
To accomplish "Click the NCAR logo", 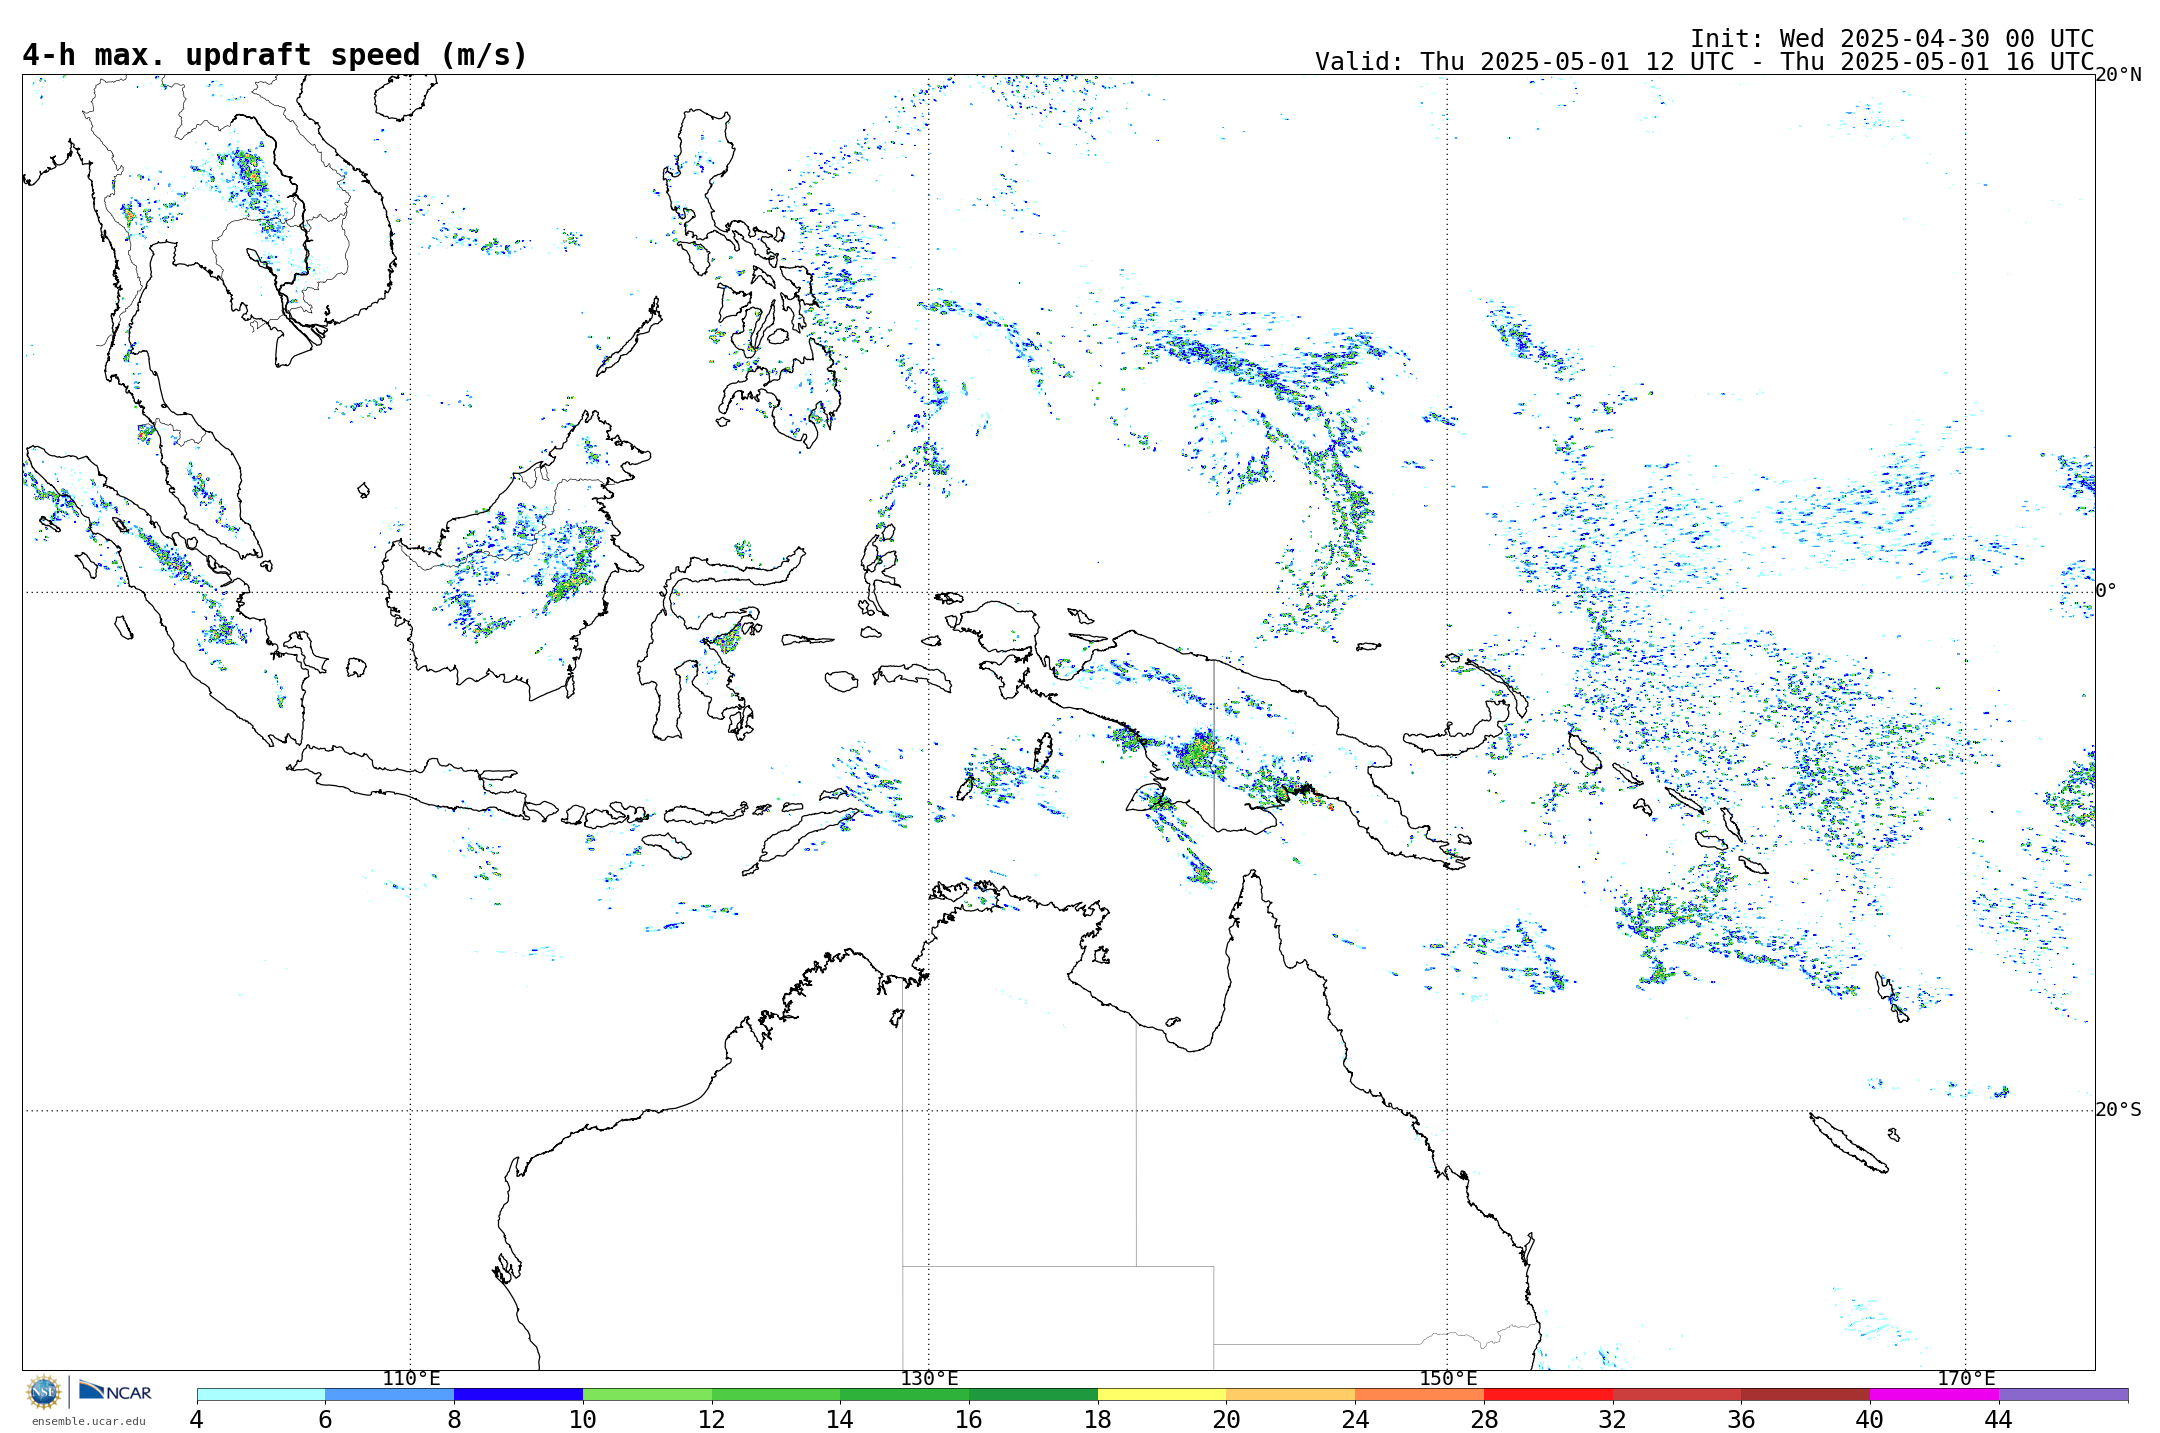I will (x=115, y=1391).
